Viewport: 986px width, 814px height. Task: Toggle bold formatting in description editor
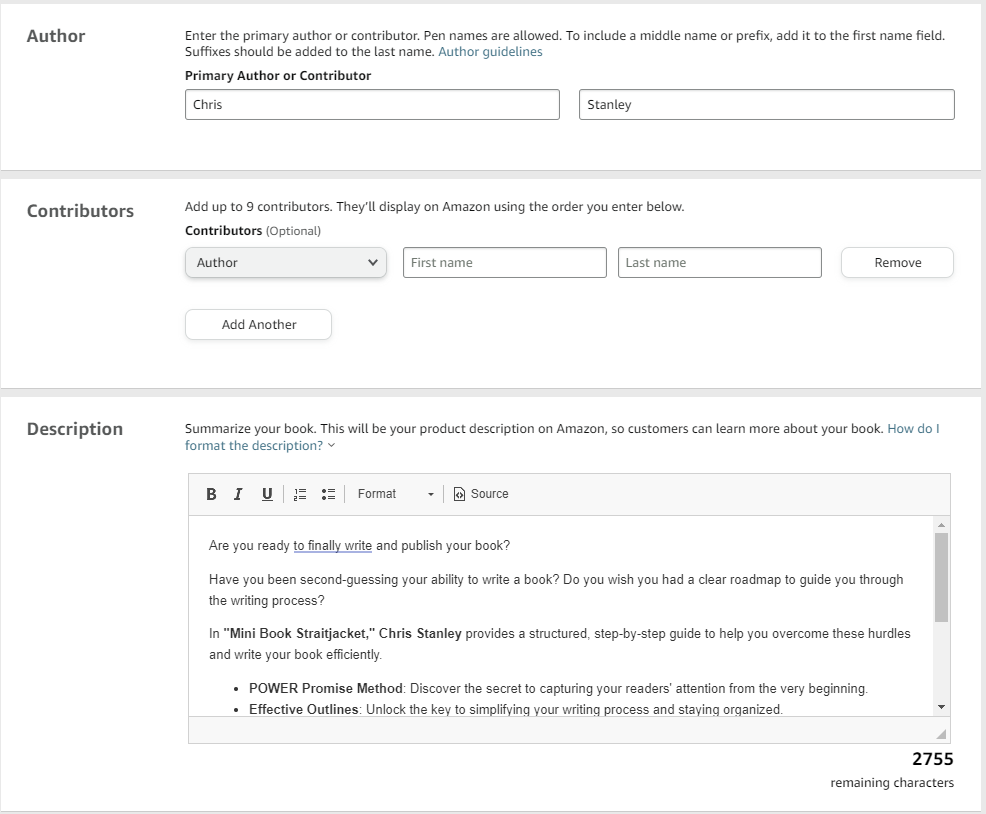tap(211, 494)
